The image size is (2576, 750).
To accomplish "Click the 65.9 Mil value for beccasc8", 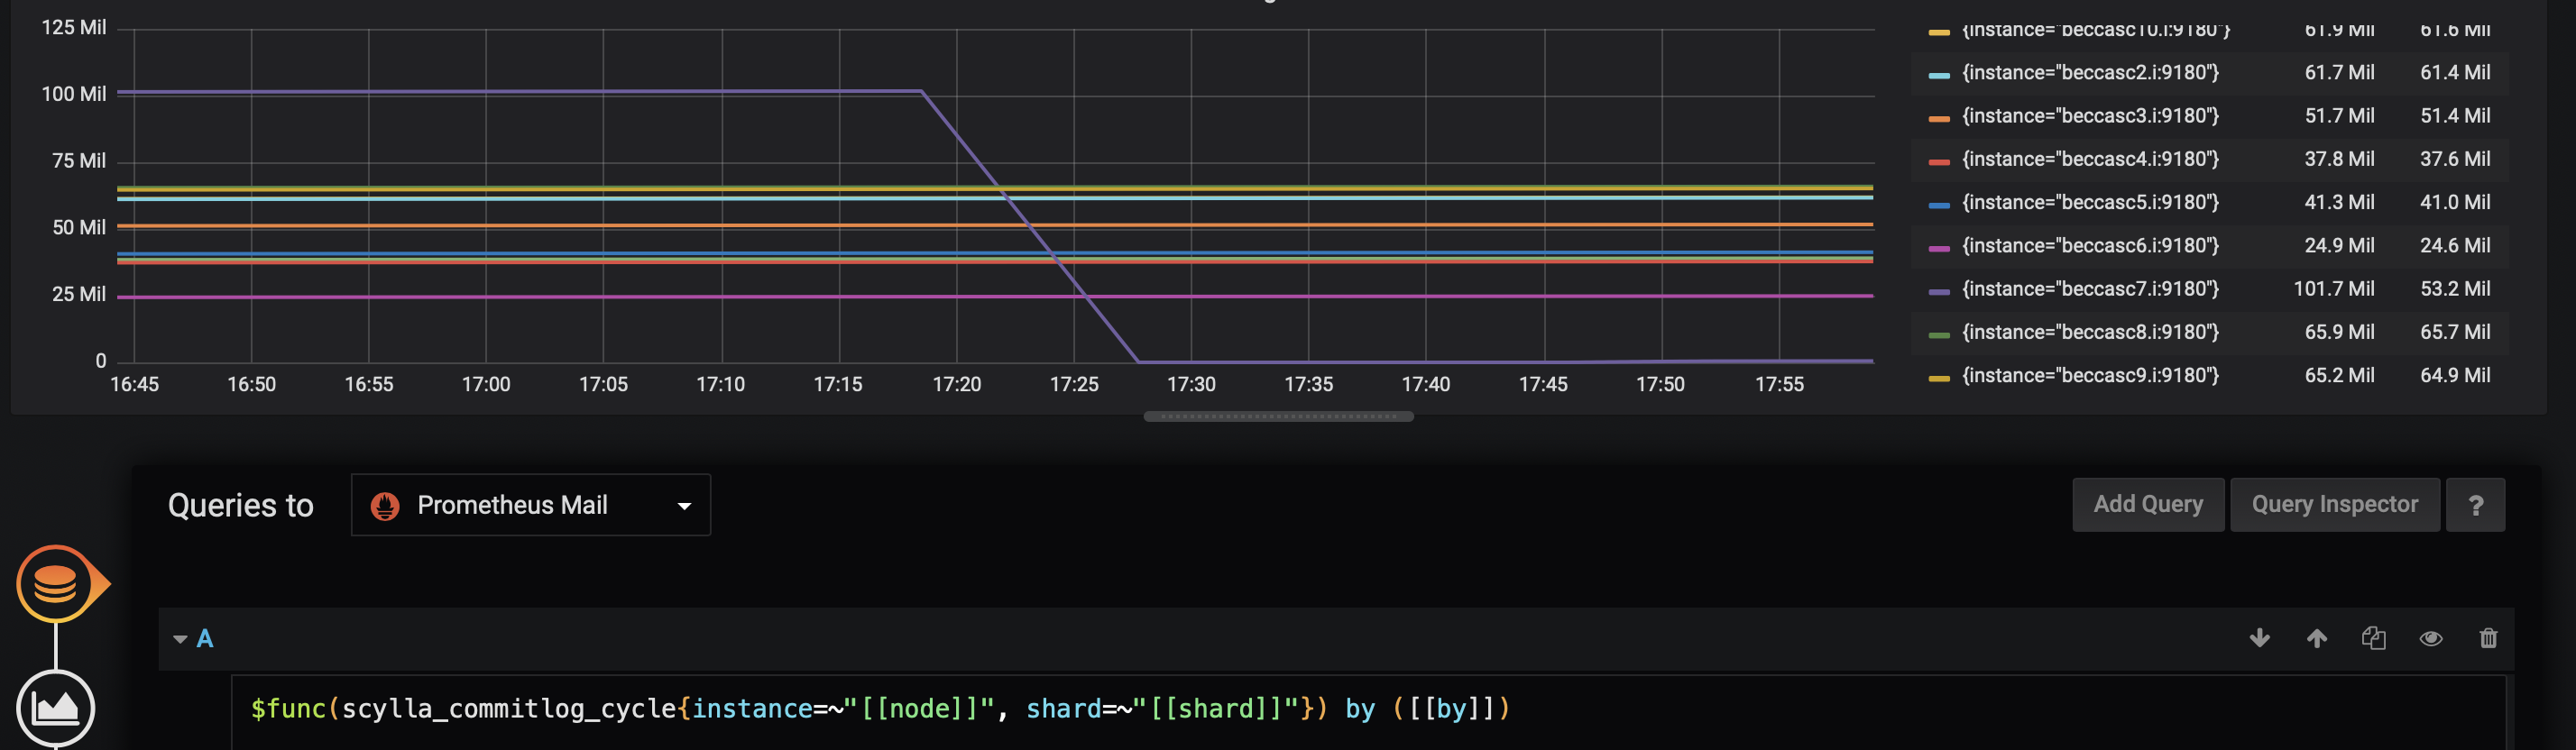I will point(2339,332).
